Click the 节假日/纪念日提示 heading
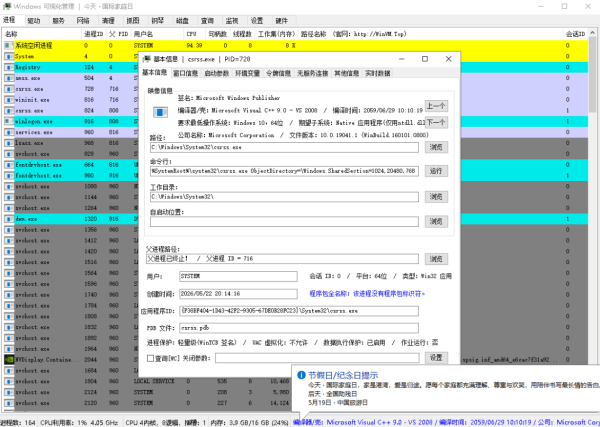This screenshot has width=600, height=427. click(343, 375)
